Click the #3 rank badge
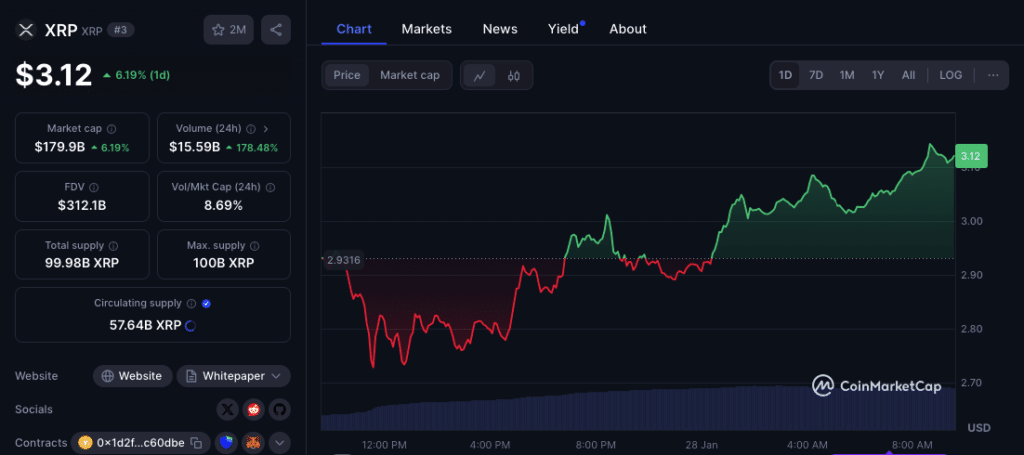The width and height of the screenshot is (1024, 455). (121, 29)
